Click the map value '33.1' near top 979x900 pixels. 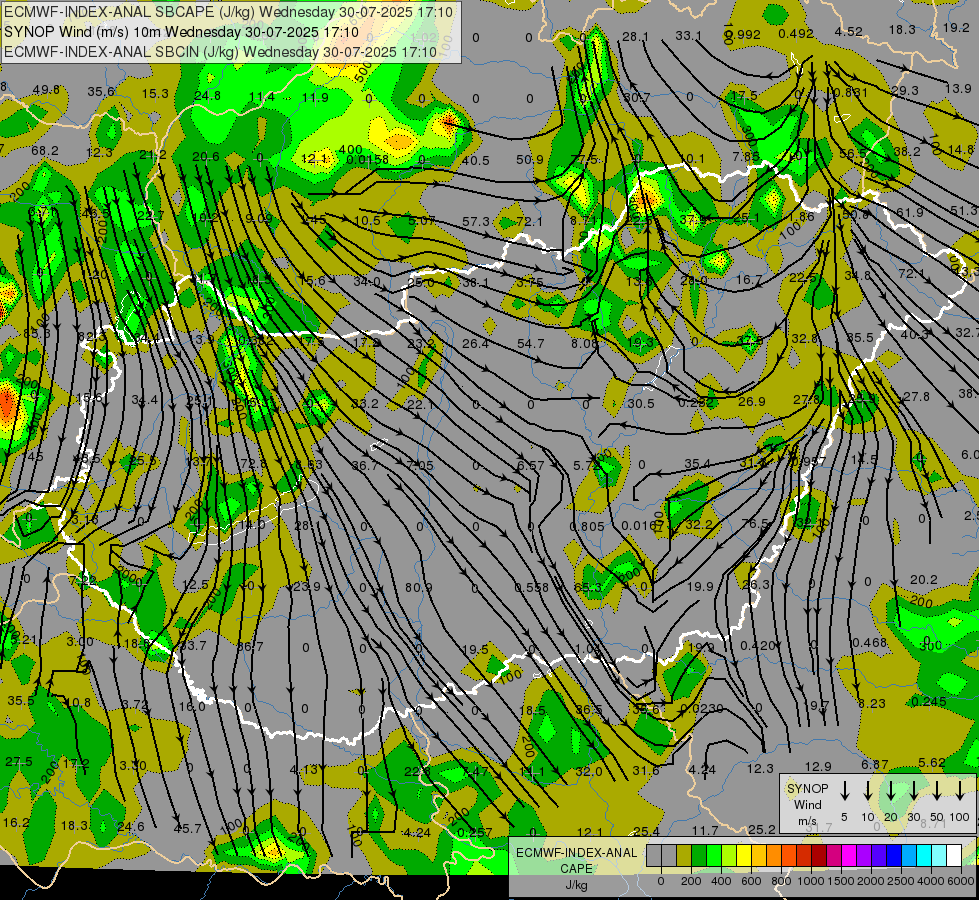pos(689,36)
